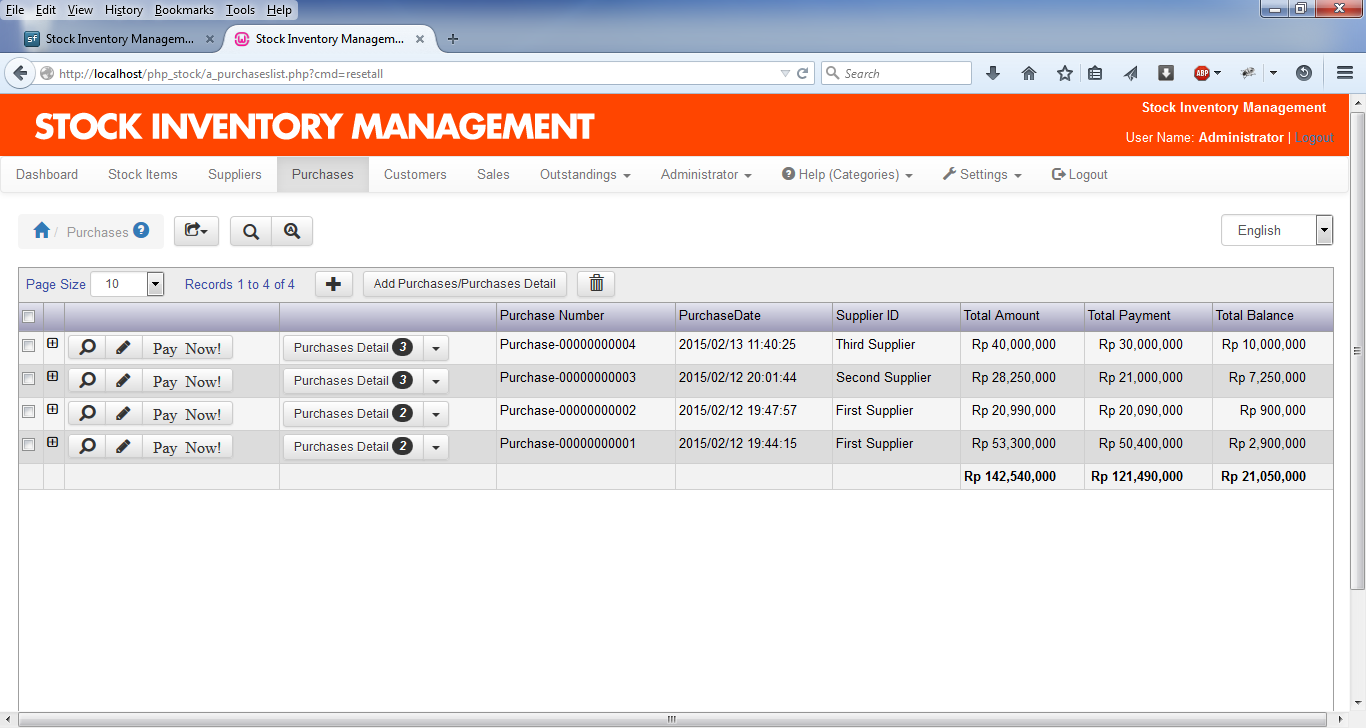View record Purchase-00000000003 magnifier icon
Viewport: 1366px width, 728px height.
(87, 381)
